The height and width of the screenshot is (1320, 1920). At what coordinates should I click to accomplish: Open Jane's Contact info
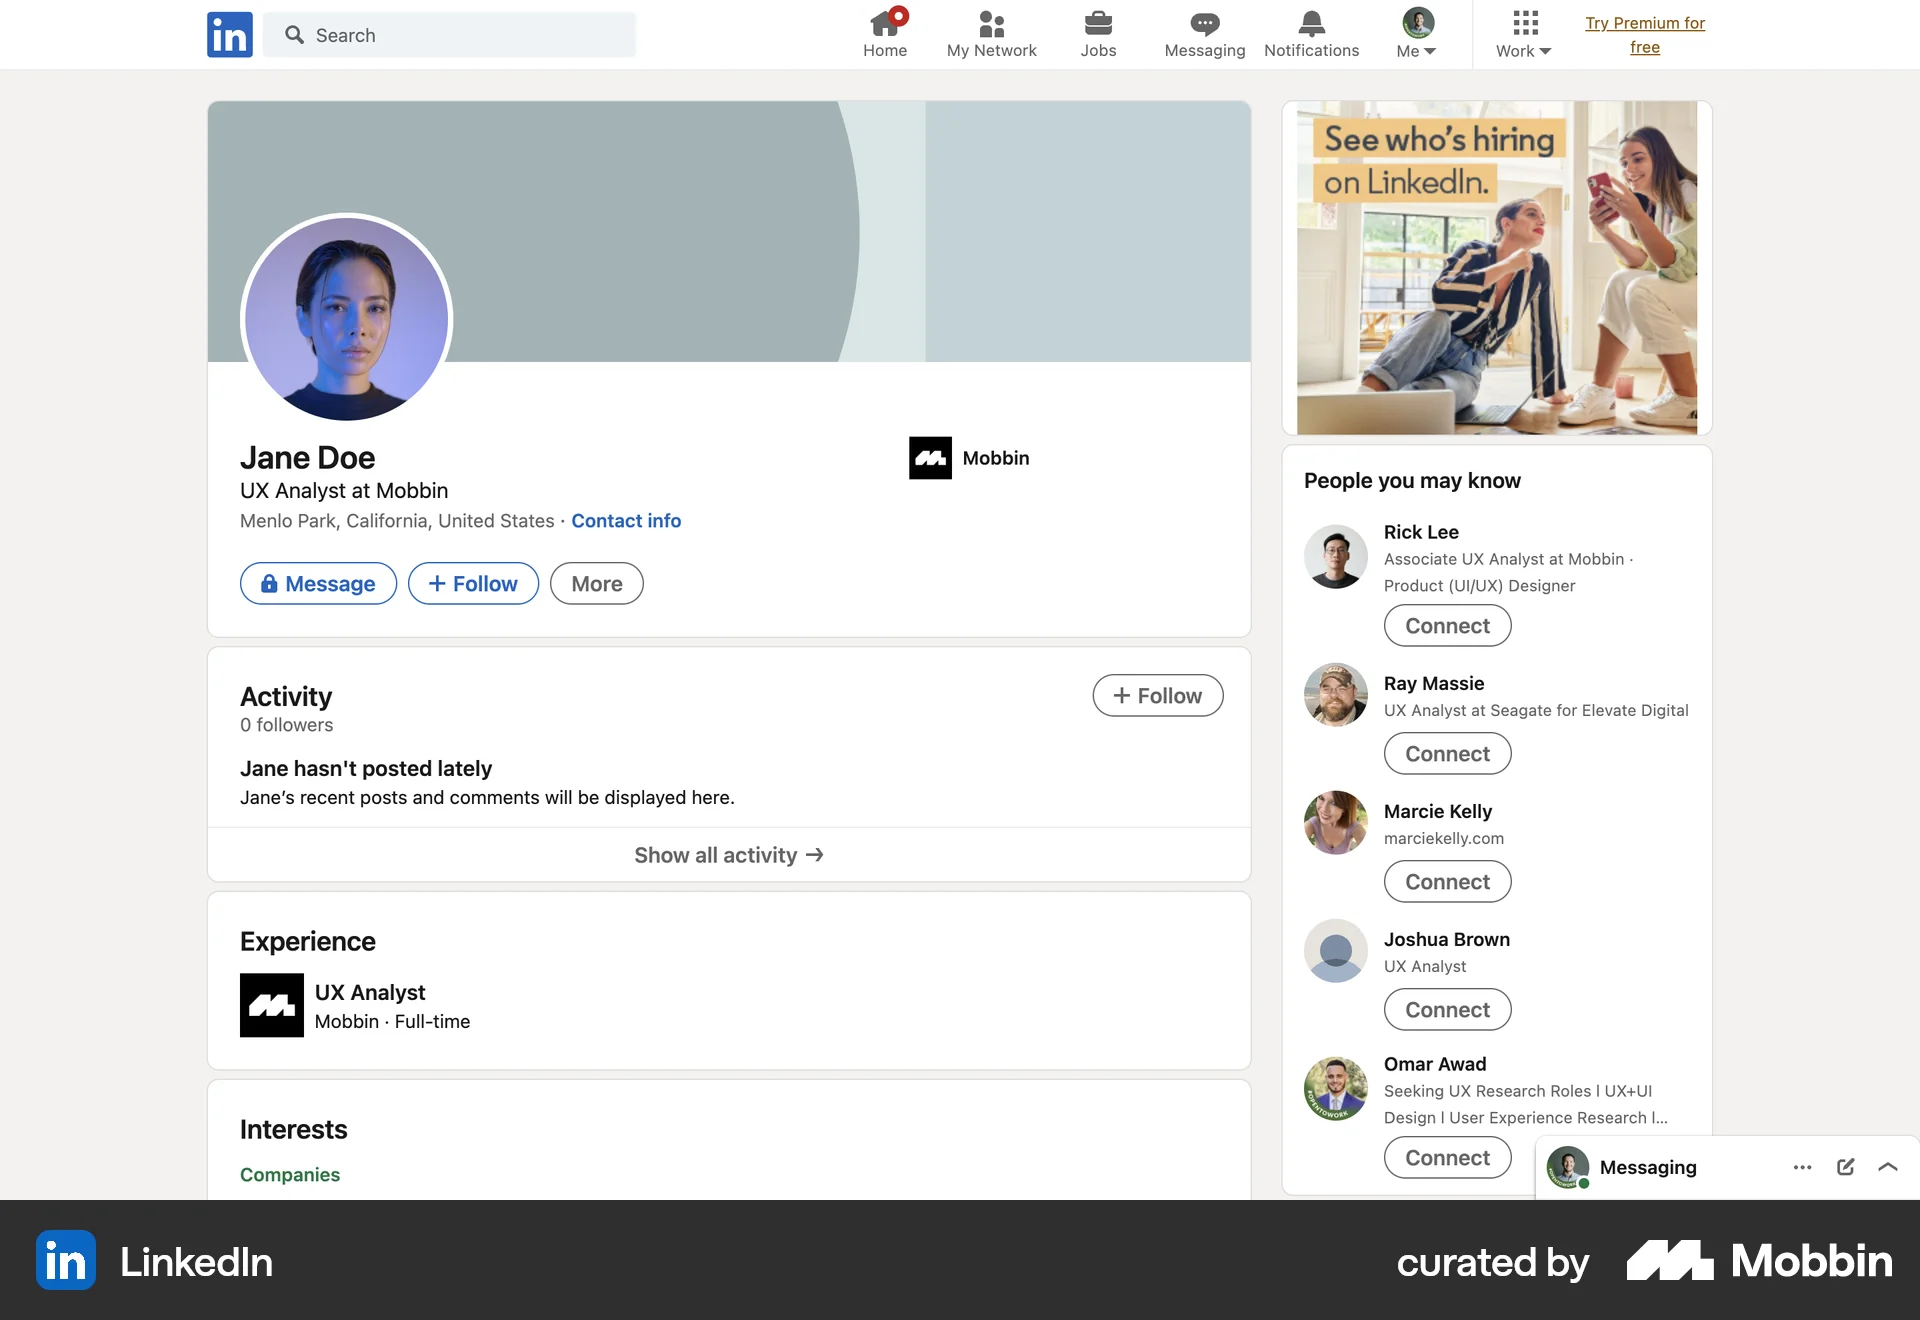626,521
